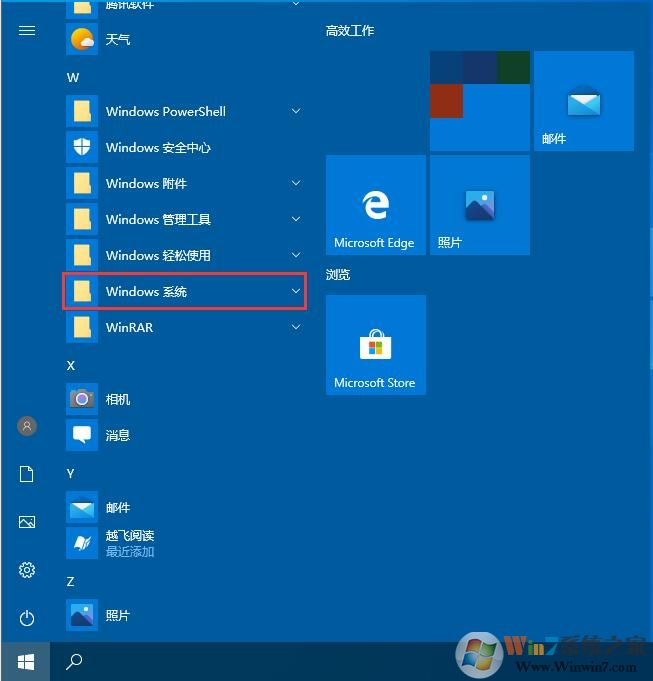The image size is (653, 681).
Task: Expand the 腾讯软件 chevron at top
Action: click(296, 4)
